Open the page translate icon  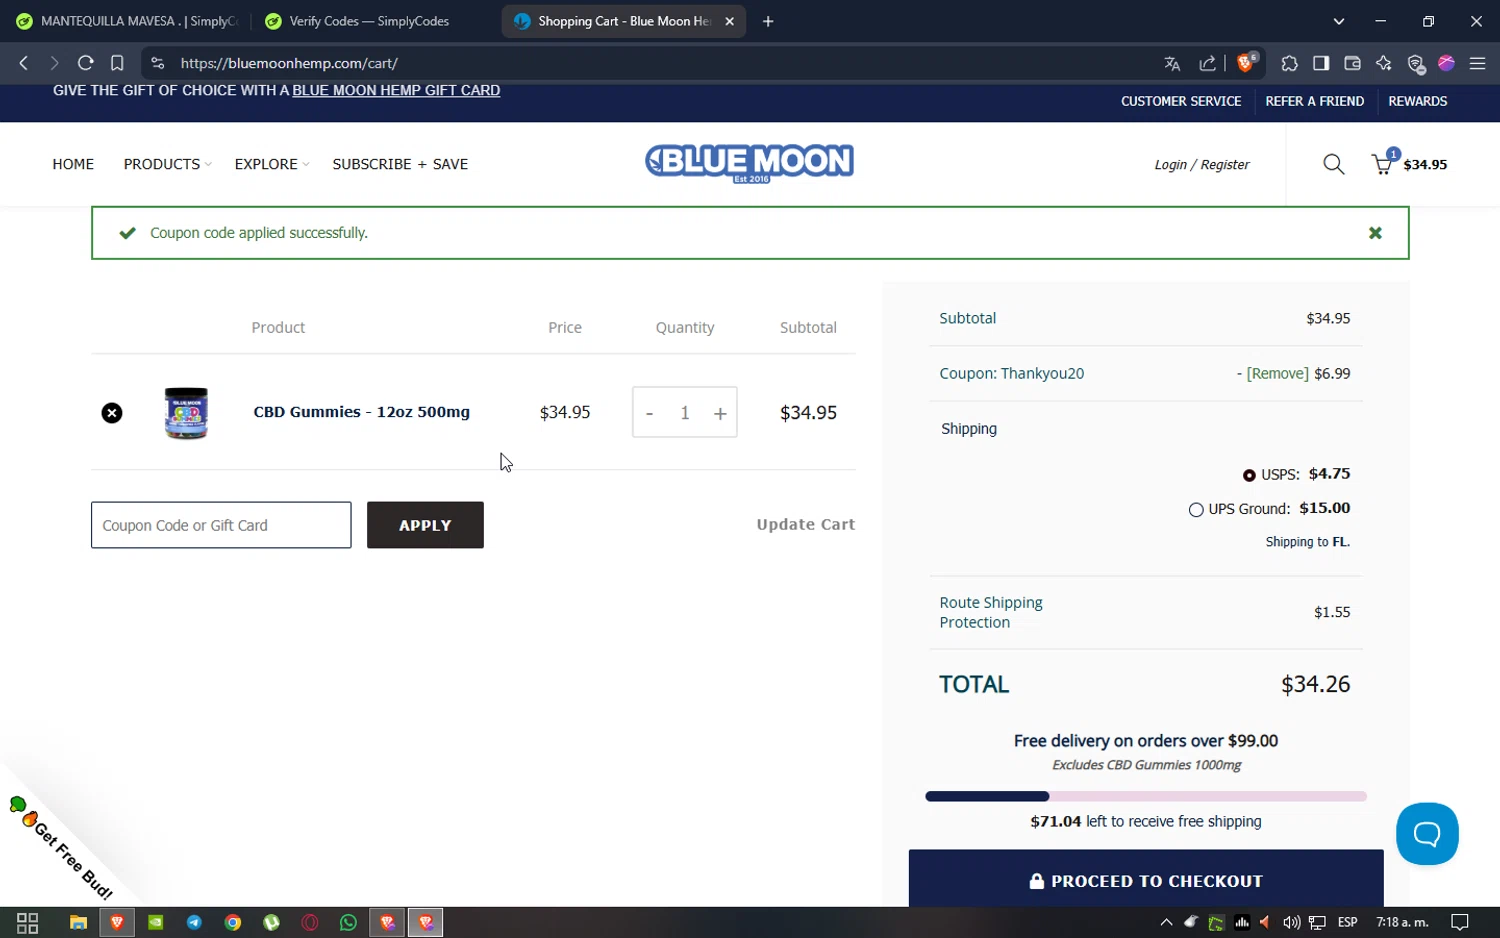[x=1172, y=63]
